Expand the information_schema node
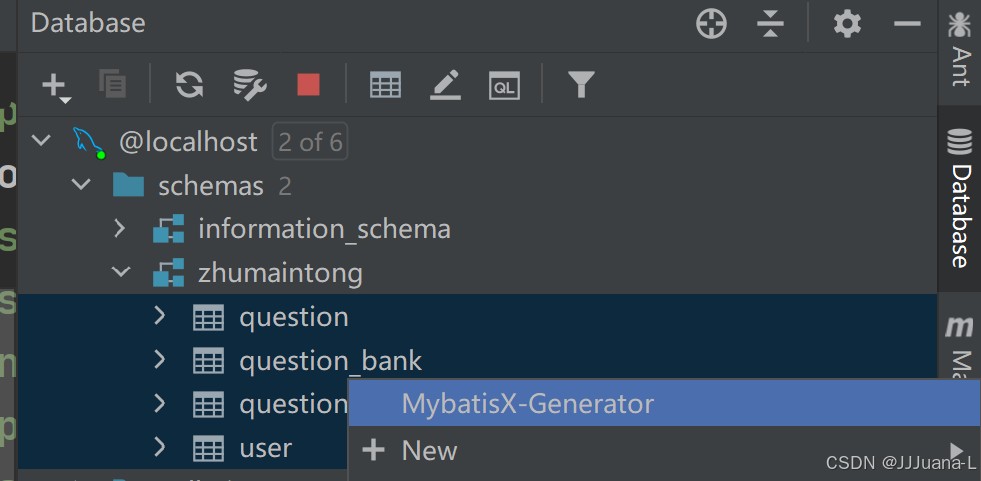Screen dimensions: 981x481 click(x=120, y=229)
